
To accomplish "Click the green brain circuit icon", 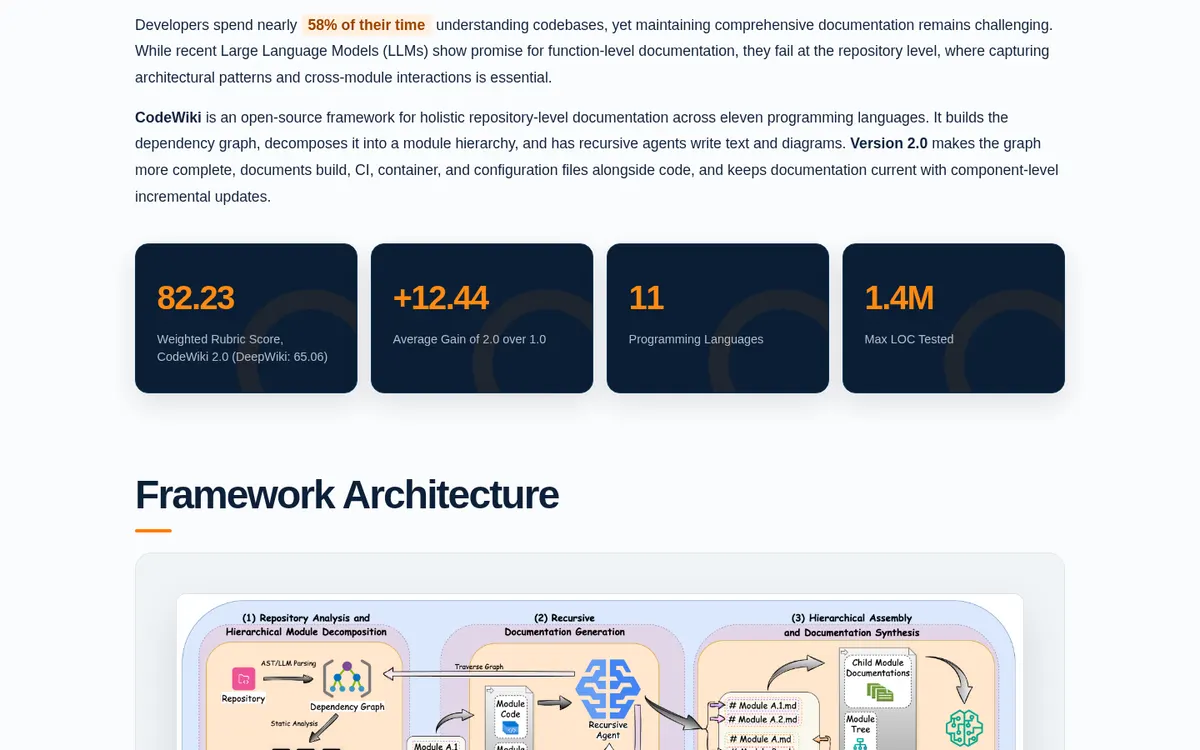I will coord(965,728).
